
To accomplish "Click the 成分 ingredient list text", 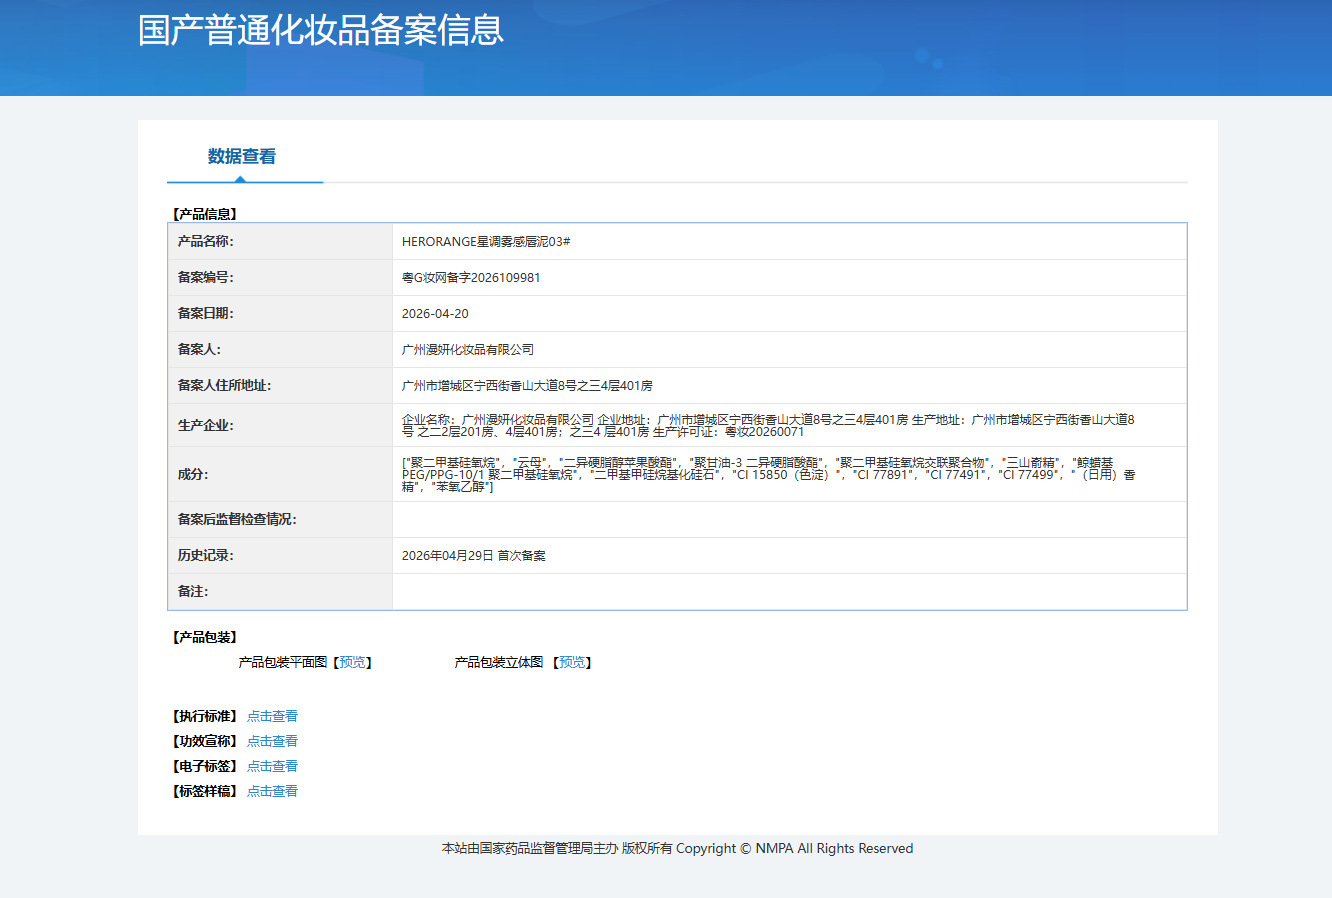I will [768, 474].
